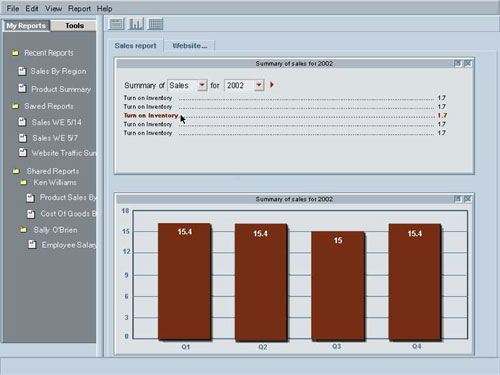Open the View menu
This screenshot has height=375, width=500.
pos(53,8)
